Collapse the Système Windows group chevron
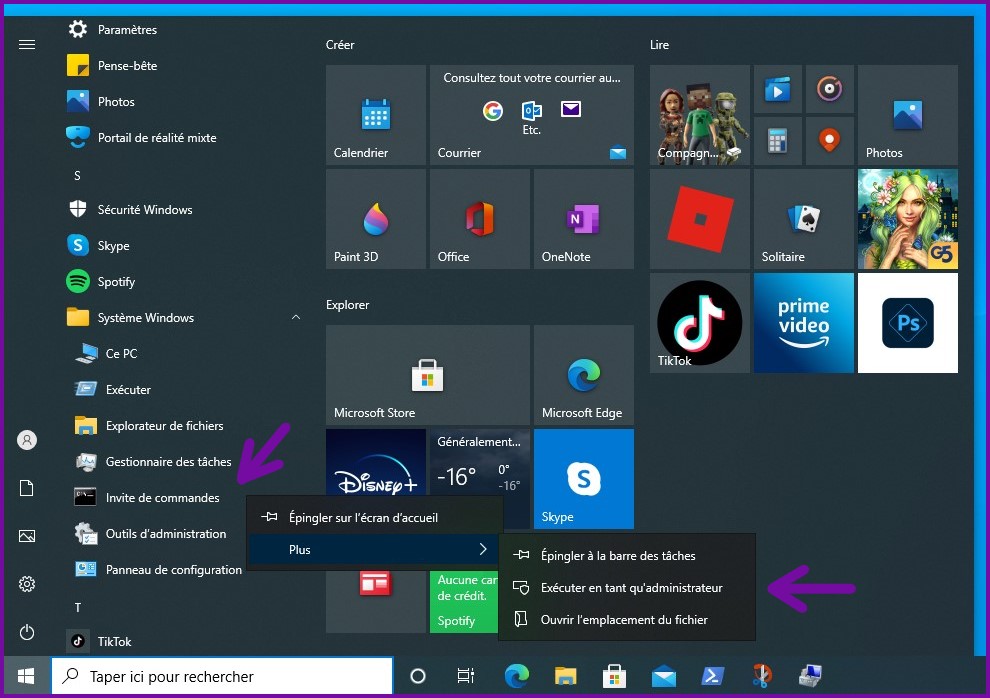This screenshot has width=990, height=698. [296, 317]
